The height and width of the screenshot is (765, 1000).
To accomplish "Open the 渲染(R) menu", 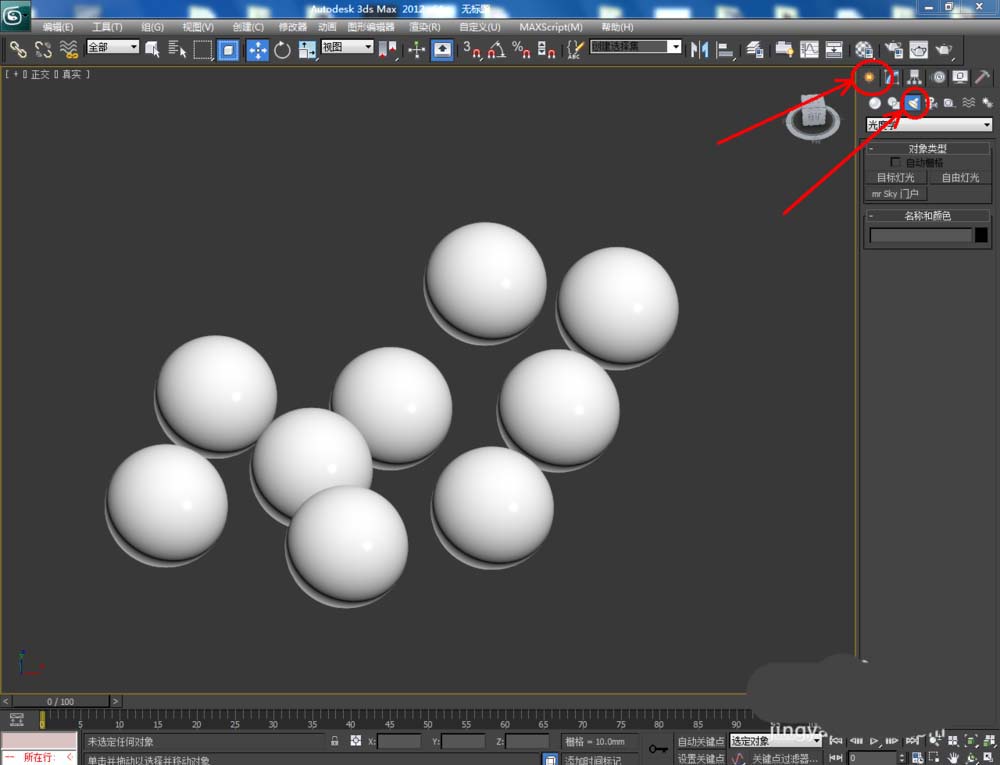I will pyautogui.click(x=424, y=27).
